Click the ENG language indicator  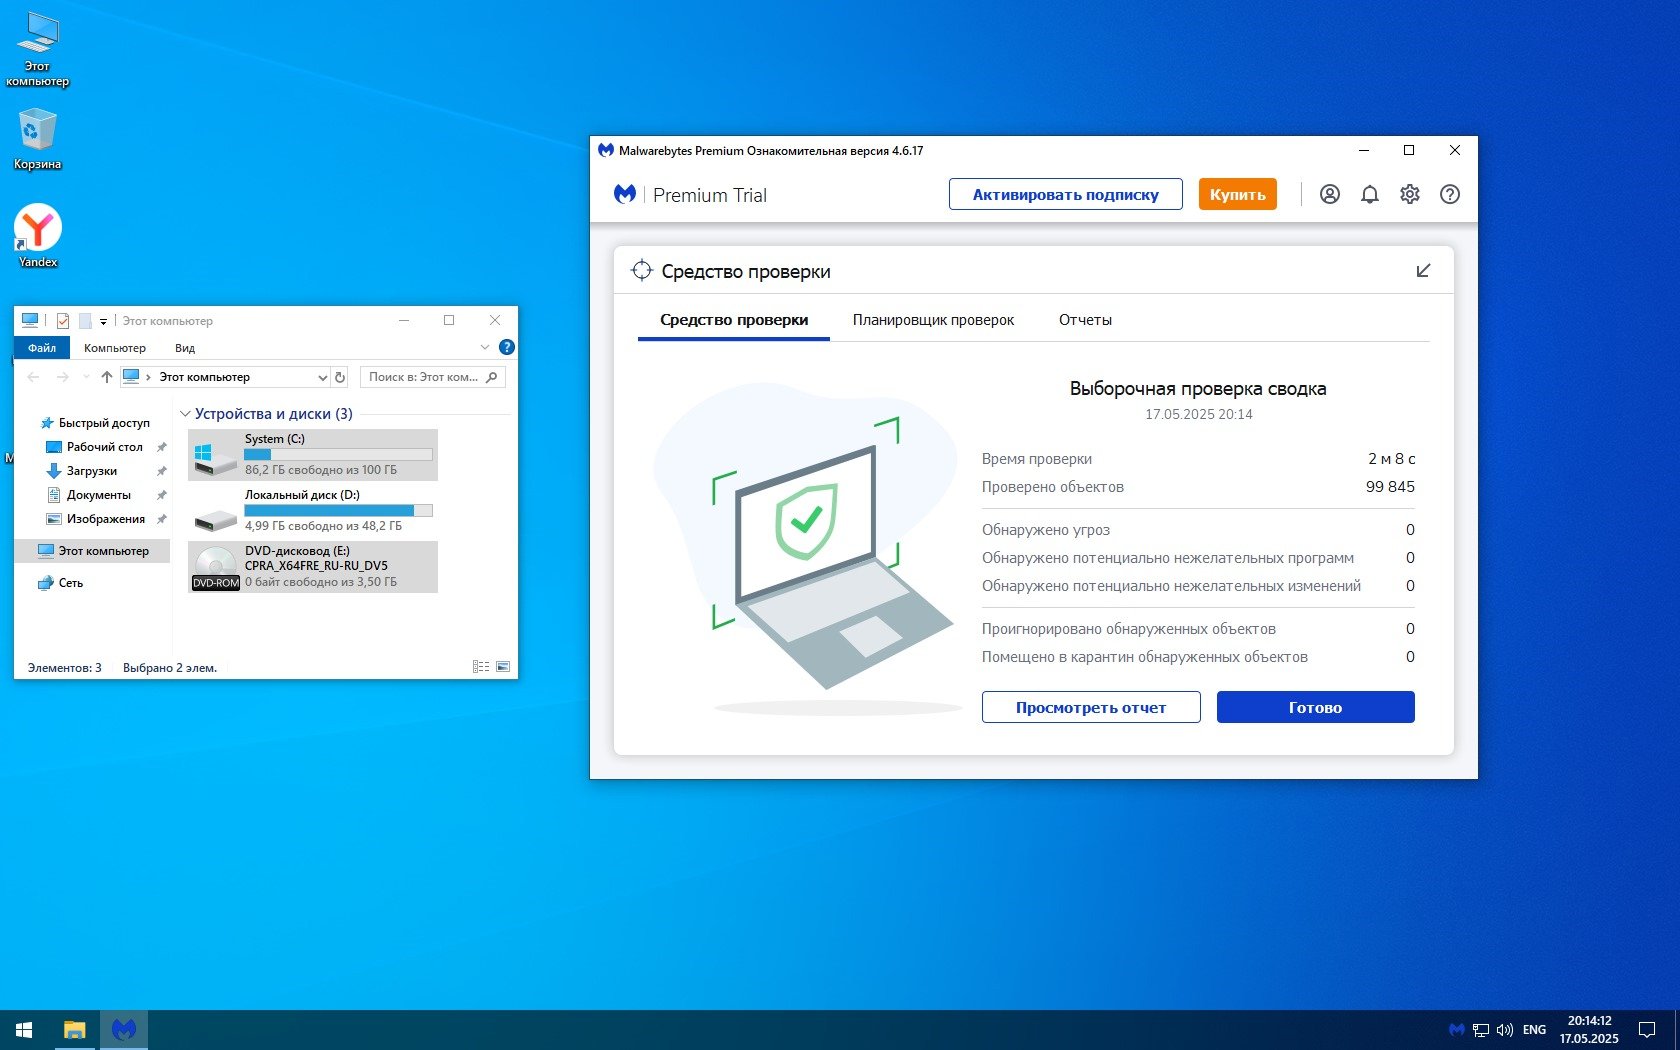coord(1534,1030)
